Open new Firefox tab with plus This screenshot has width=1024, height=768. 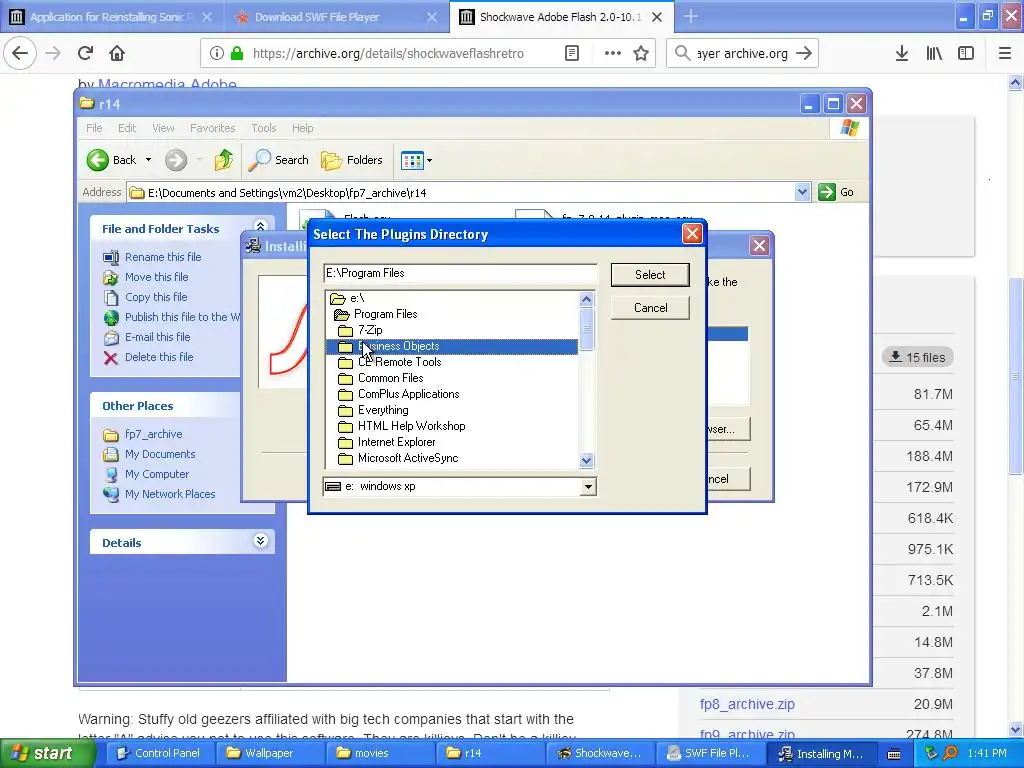(x=690, y=17)
